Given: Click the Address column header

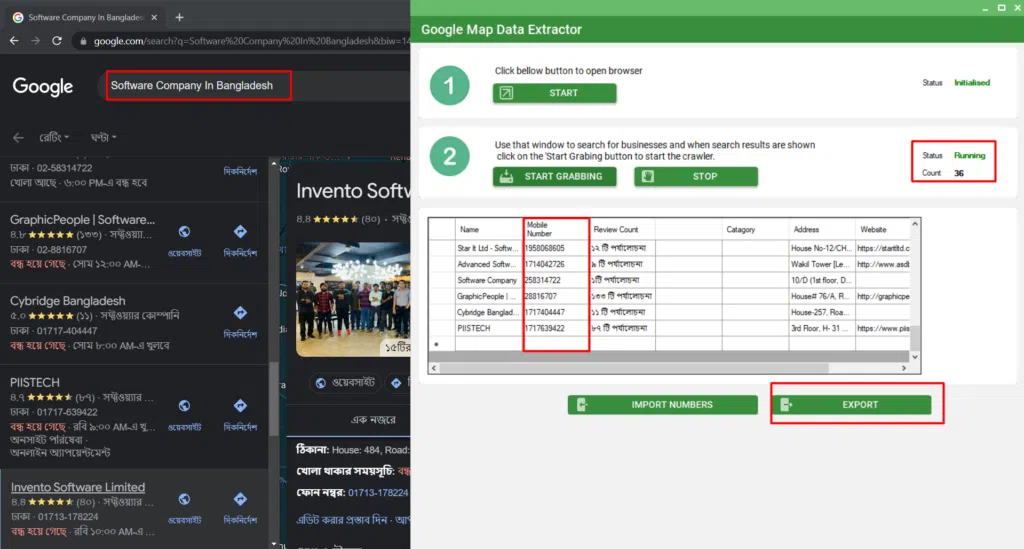Looking at the screenshot, I should [822, 230].
